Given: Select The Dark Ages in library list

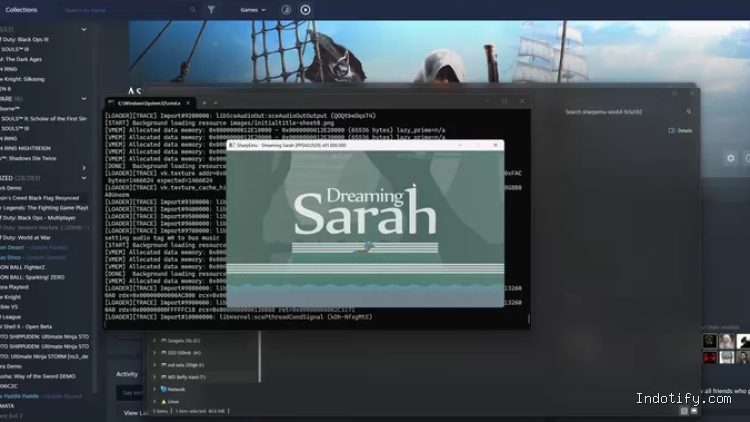Looking at the screenshot, I should 21,59.
